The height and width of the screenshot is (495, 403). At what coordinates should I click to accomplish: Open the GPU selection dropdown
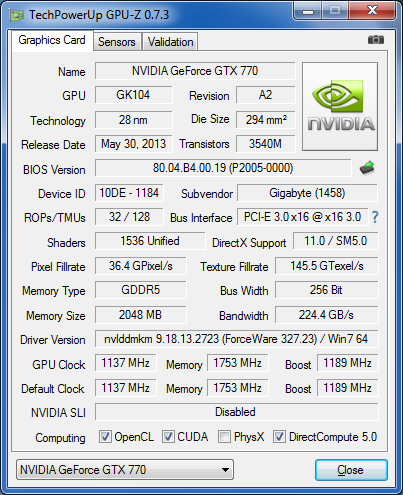(x=125, y=470)
